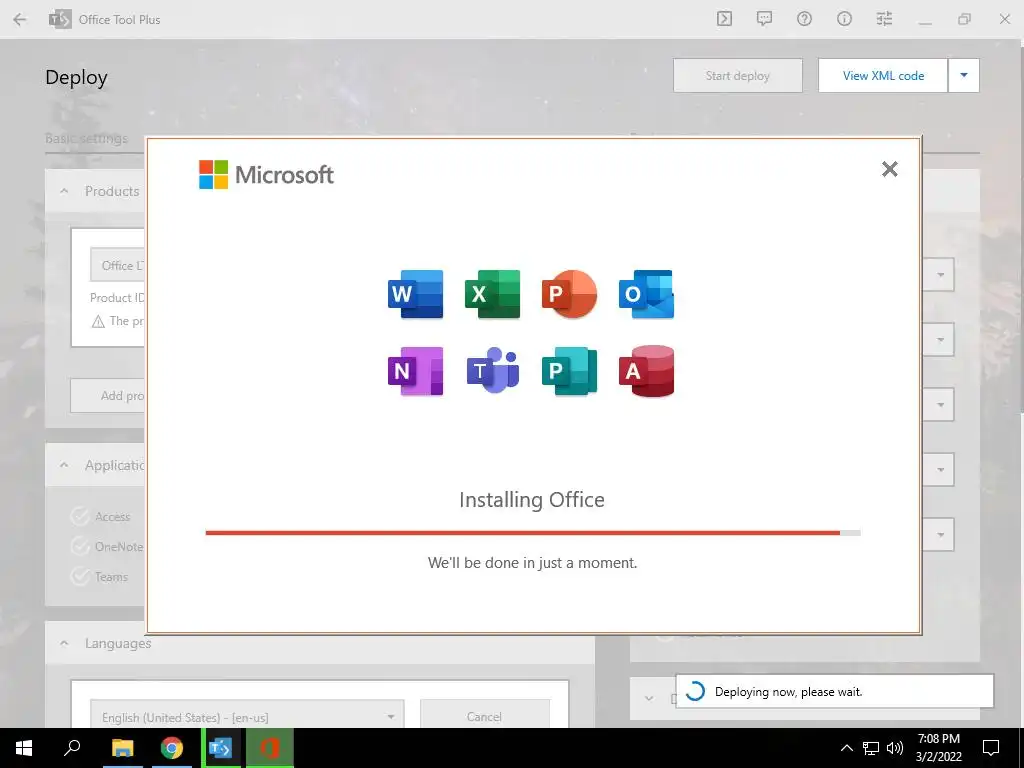Go back using Office Tool Plus arrow
The image size is (1024, 768).
click(x=20, y=20)
